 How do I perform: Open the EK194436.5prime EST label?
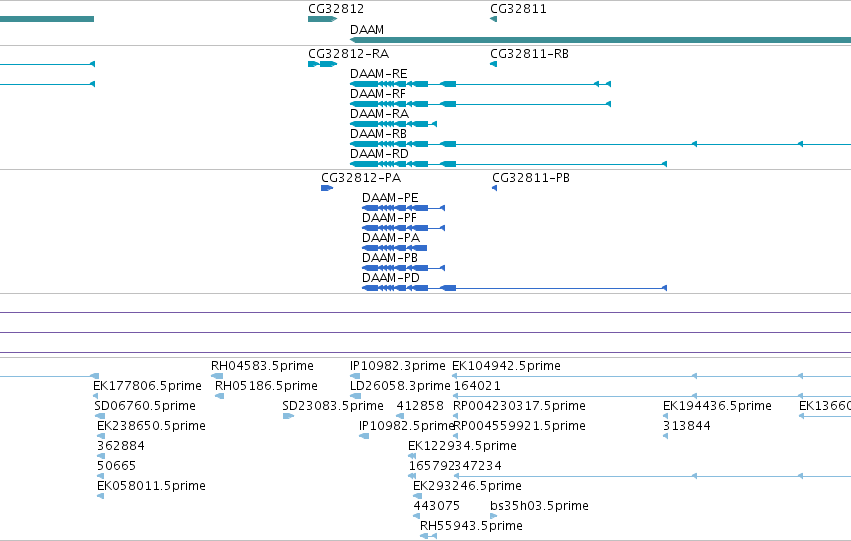coord(717,406)
